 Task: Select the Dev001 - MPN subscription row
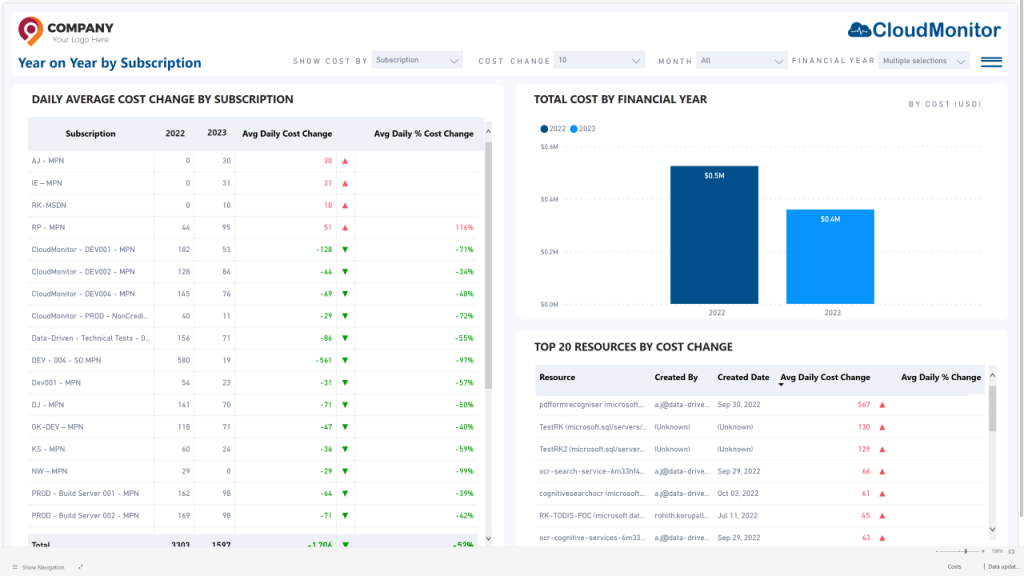point(253,383)
